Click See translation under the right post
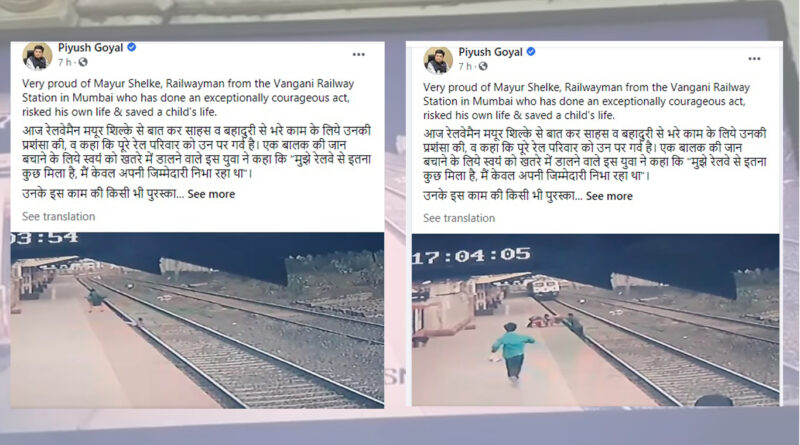 459,218
